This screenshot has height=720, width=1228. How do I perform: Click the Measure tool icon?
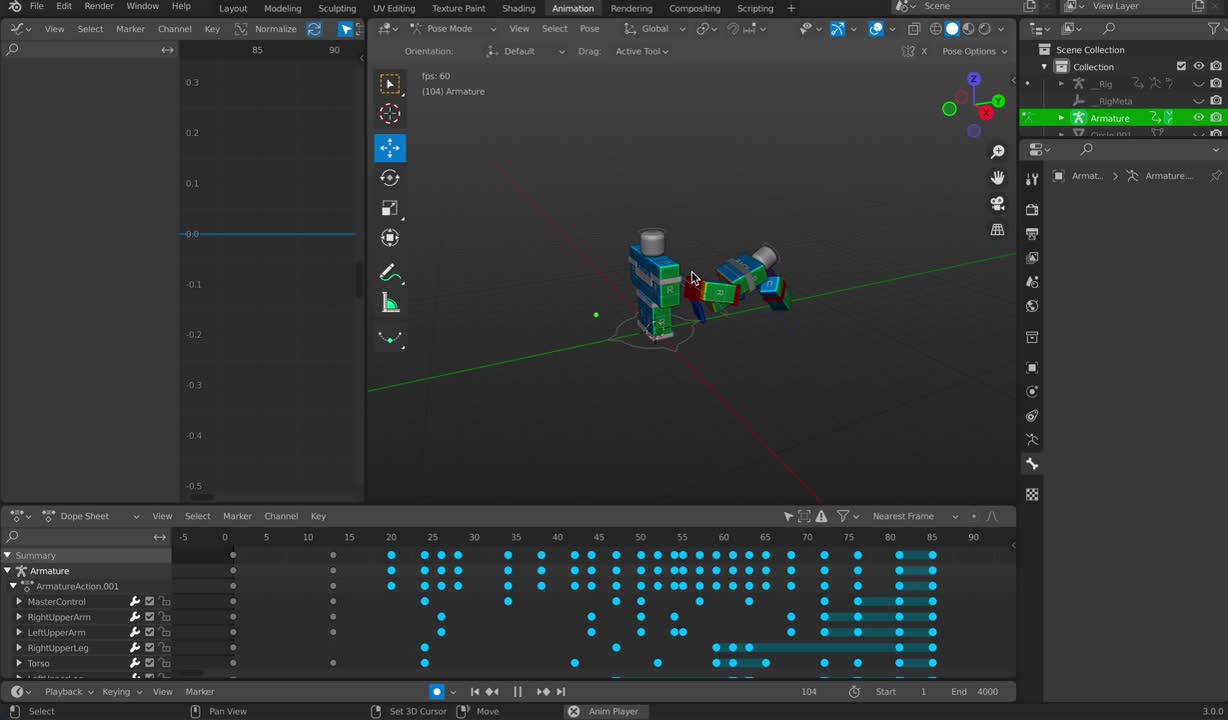(390, 303)
